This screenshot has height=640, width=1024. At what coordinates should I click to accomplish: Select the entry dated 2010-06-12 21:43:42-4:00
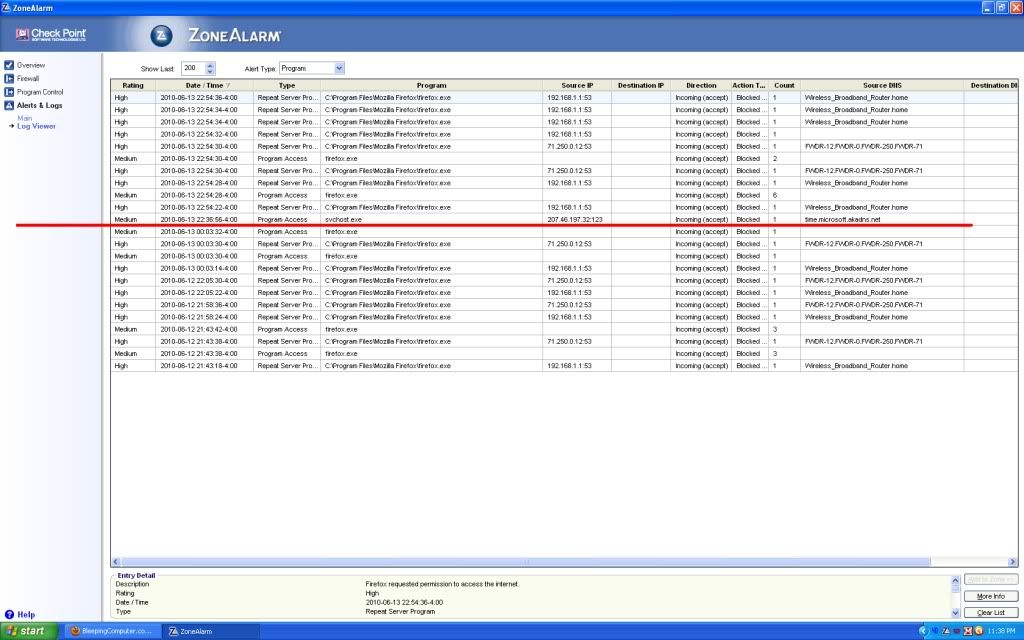[x=564, y=329]
